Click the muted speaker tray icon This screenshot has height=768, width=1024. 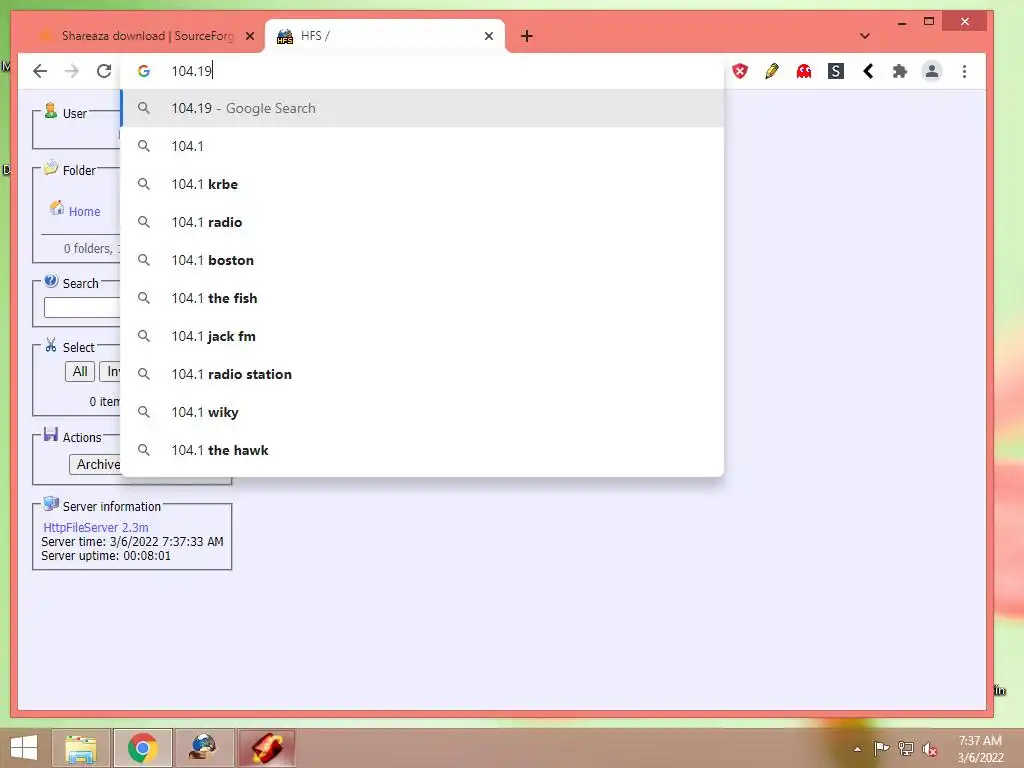[930, 749]
